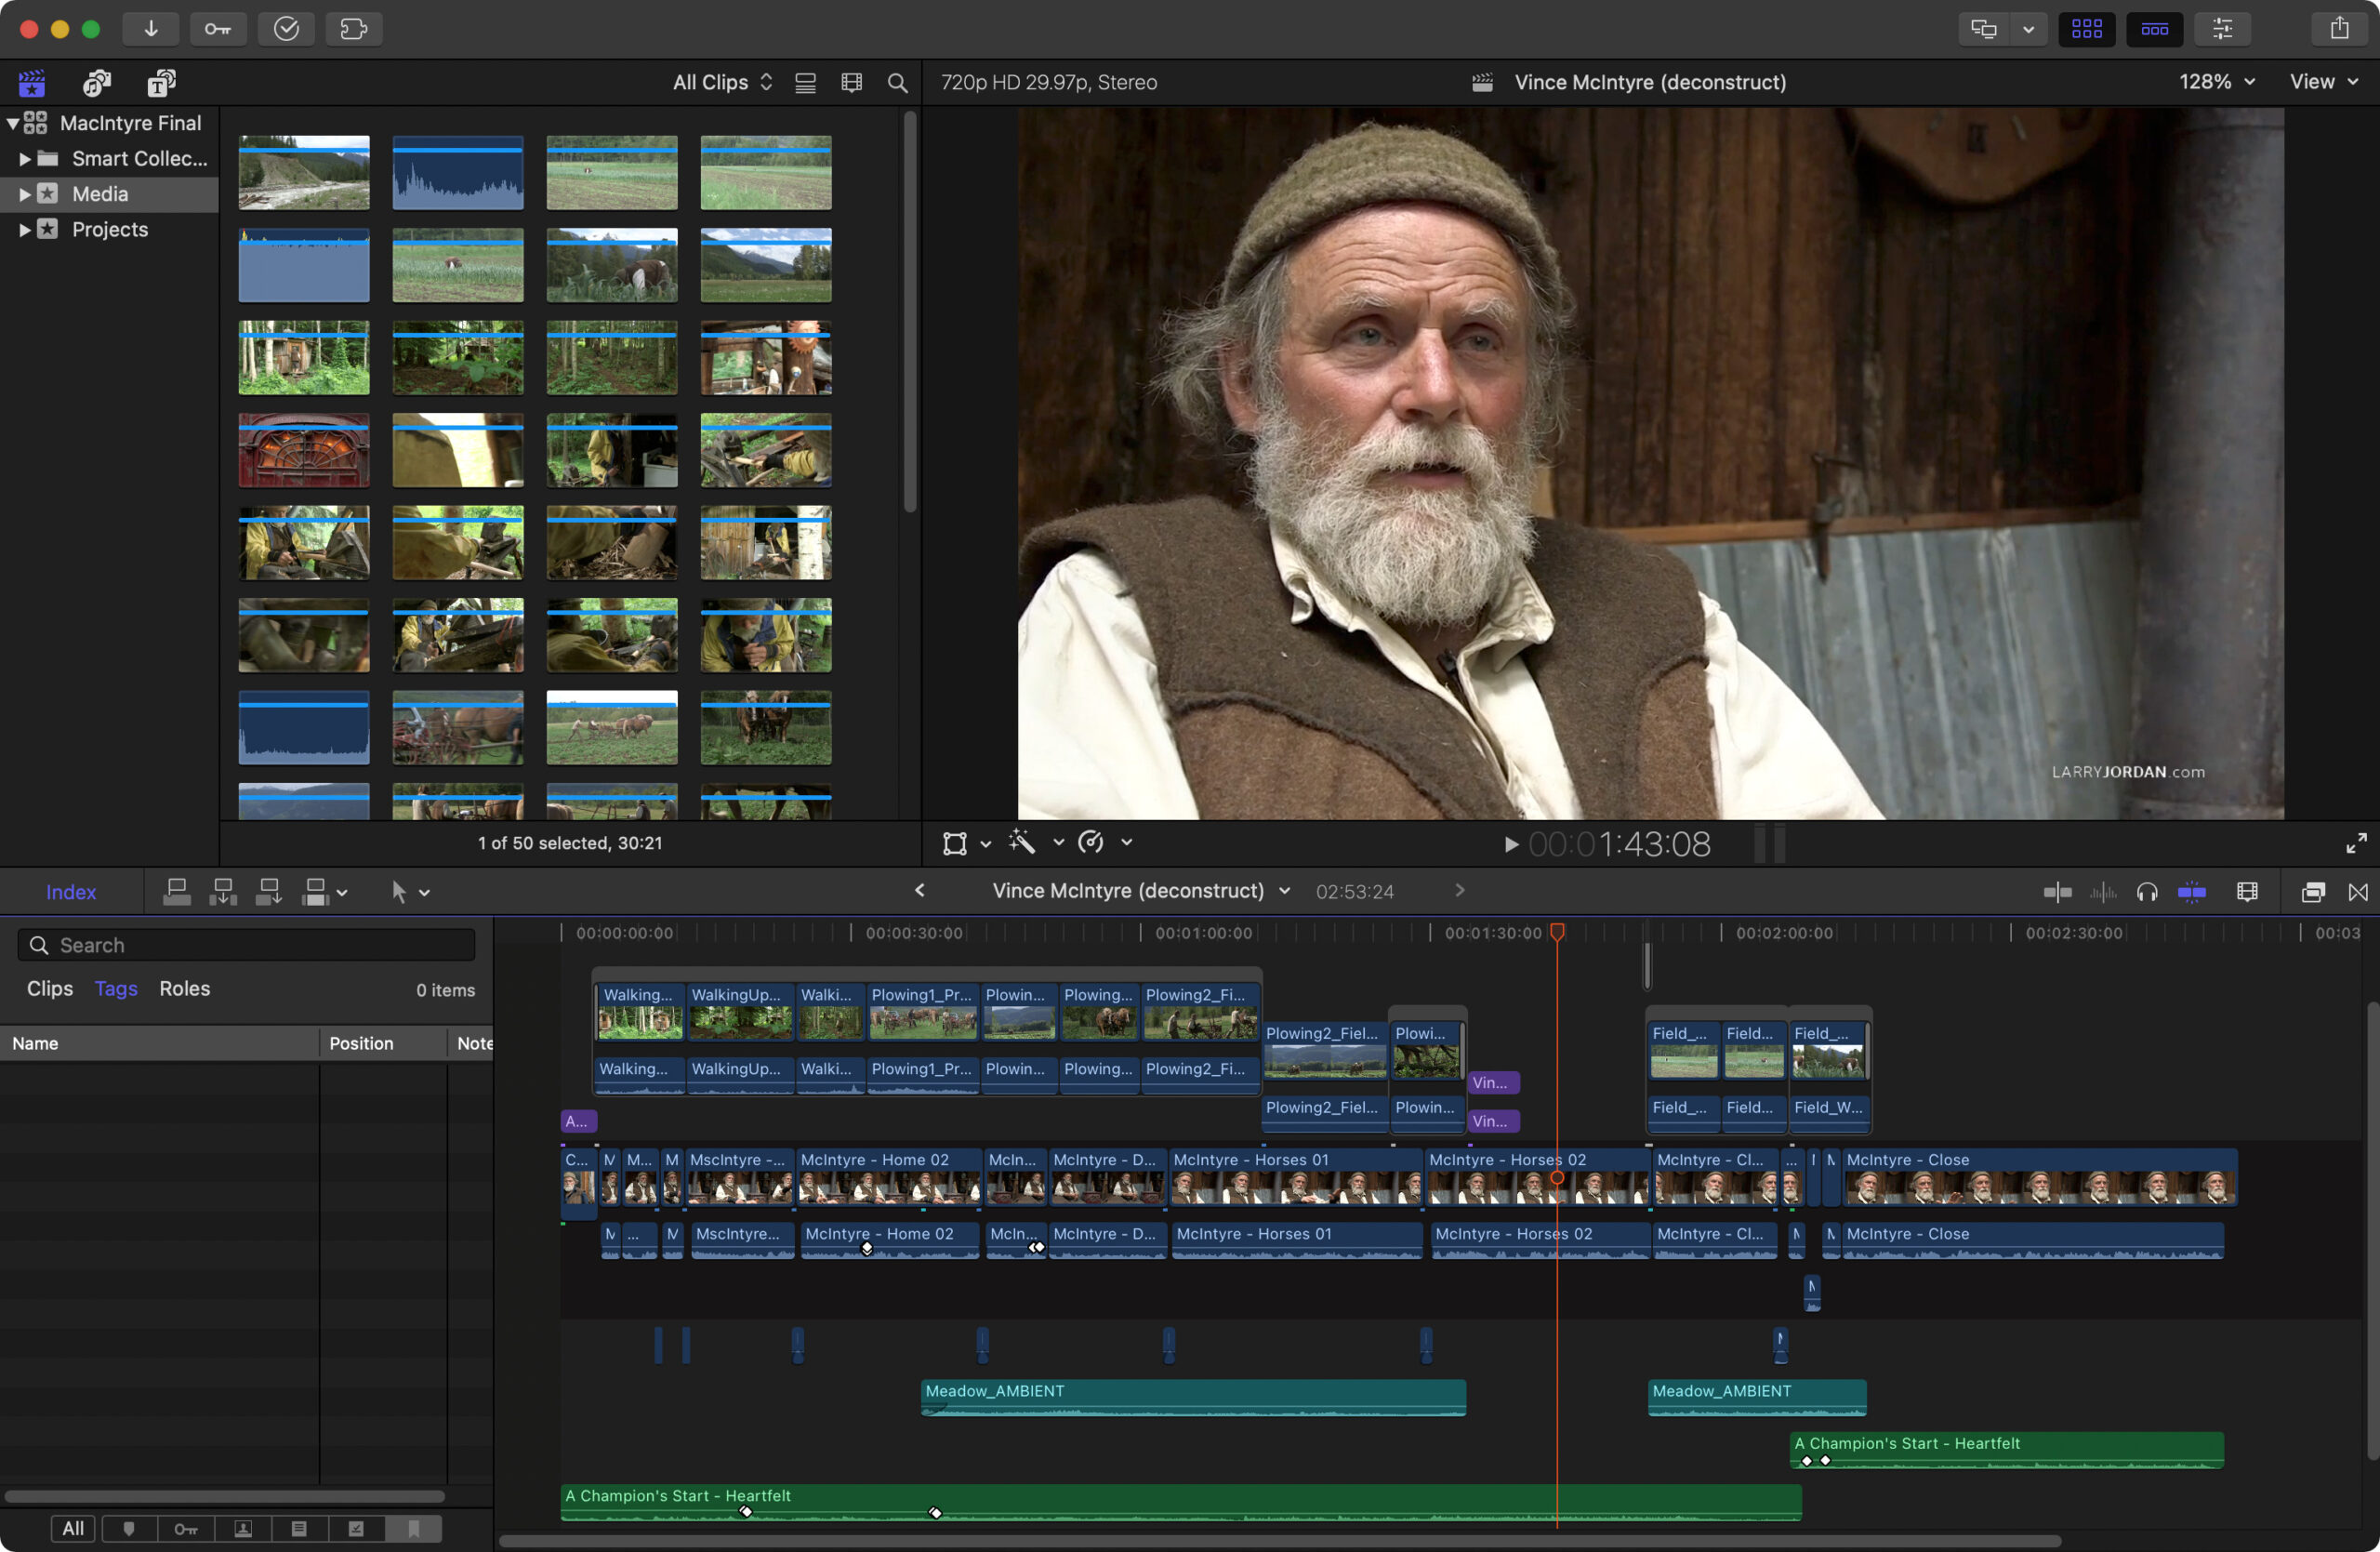
Task: Open the Titles and Generators sidebar
Action: 161,82
